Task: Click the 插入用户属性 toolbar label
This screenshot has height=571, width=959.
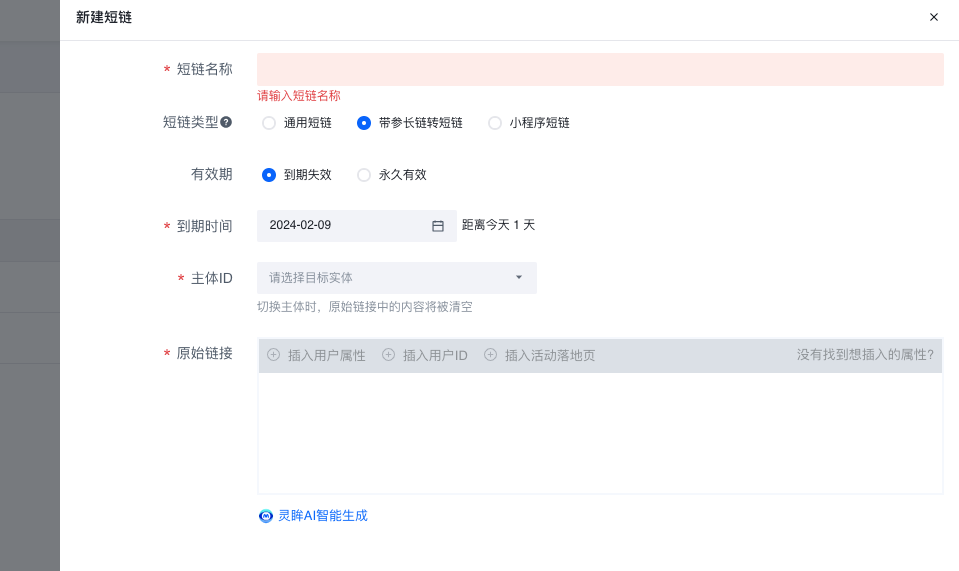Action: (x=326, y=355)
